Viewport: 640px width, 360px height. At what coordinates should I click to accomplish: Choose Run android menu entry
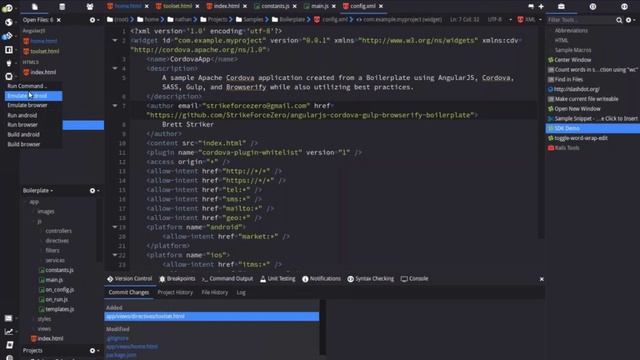[33, 115]
